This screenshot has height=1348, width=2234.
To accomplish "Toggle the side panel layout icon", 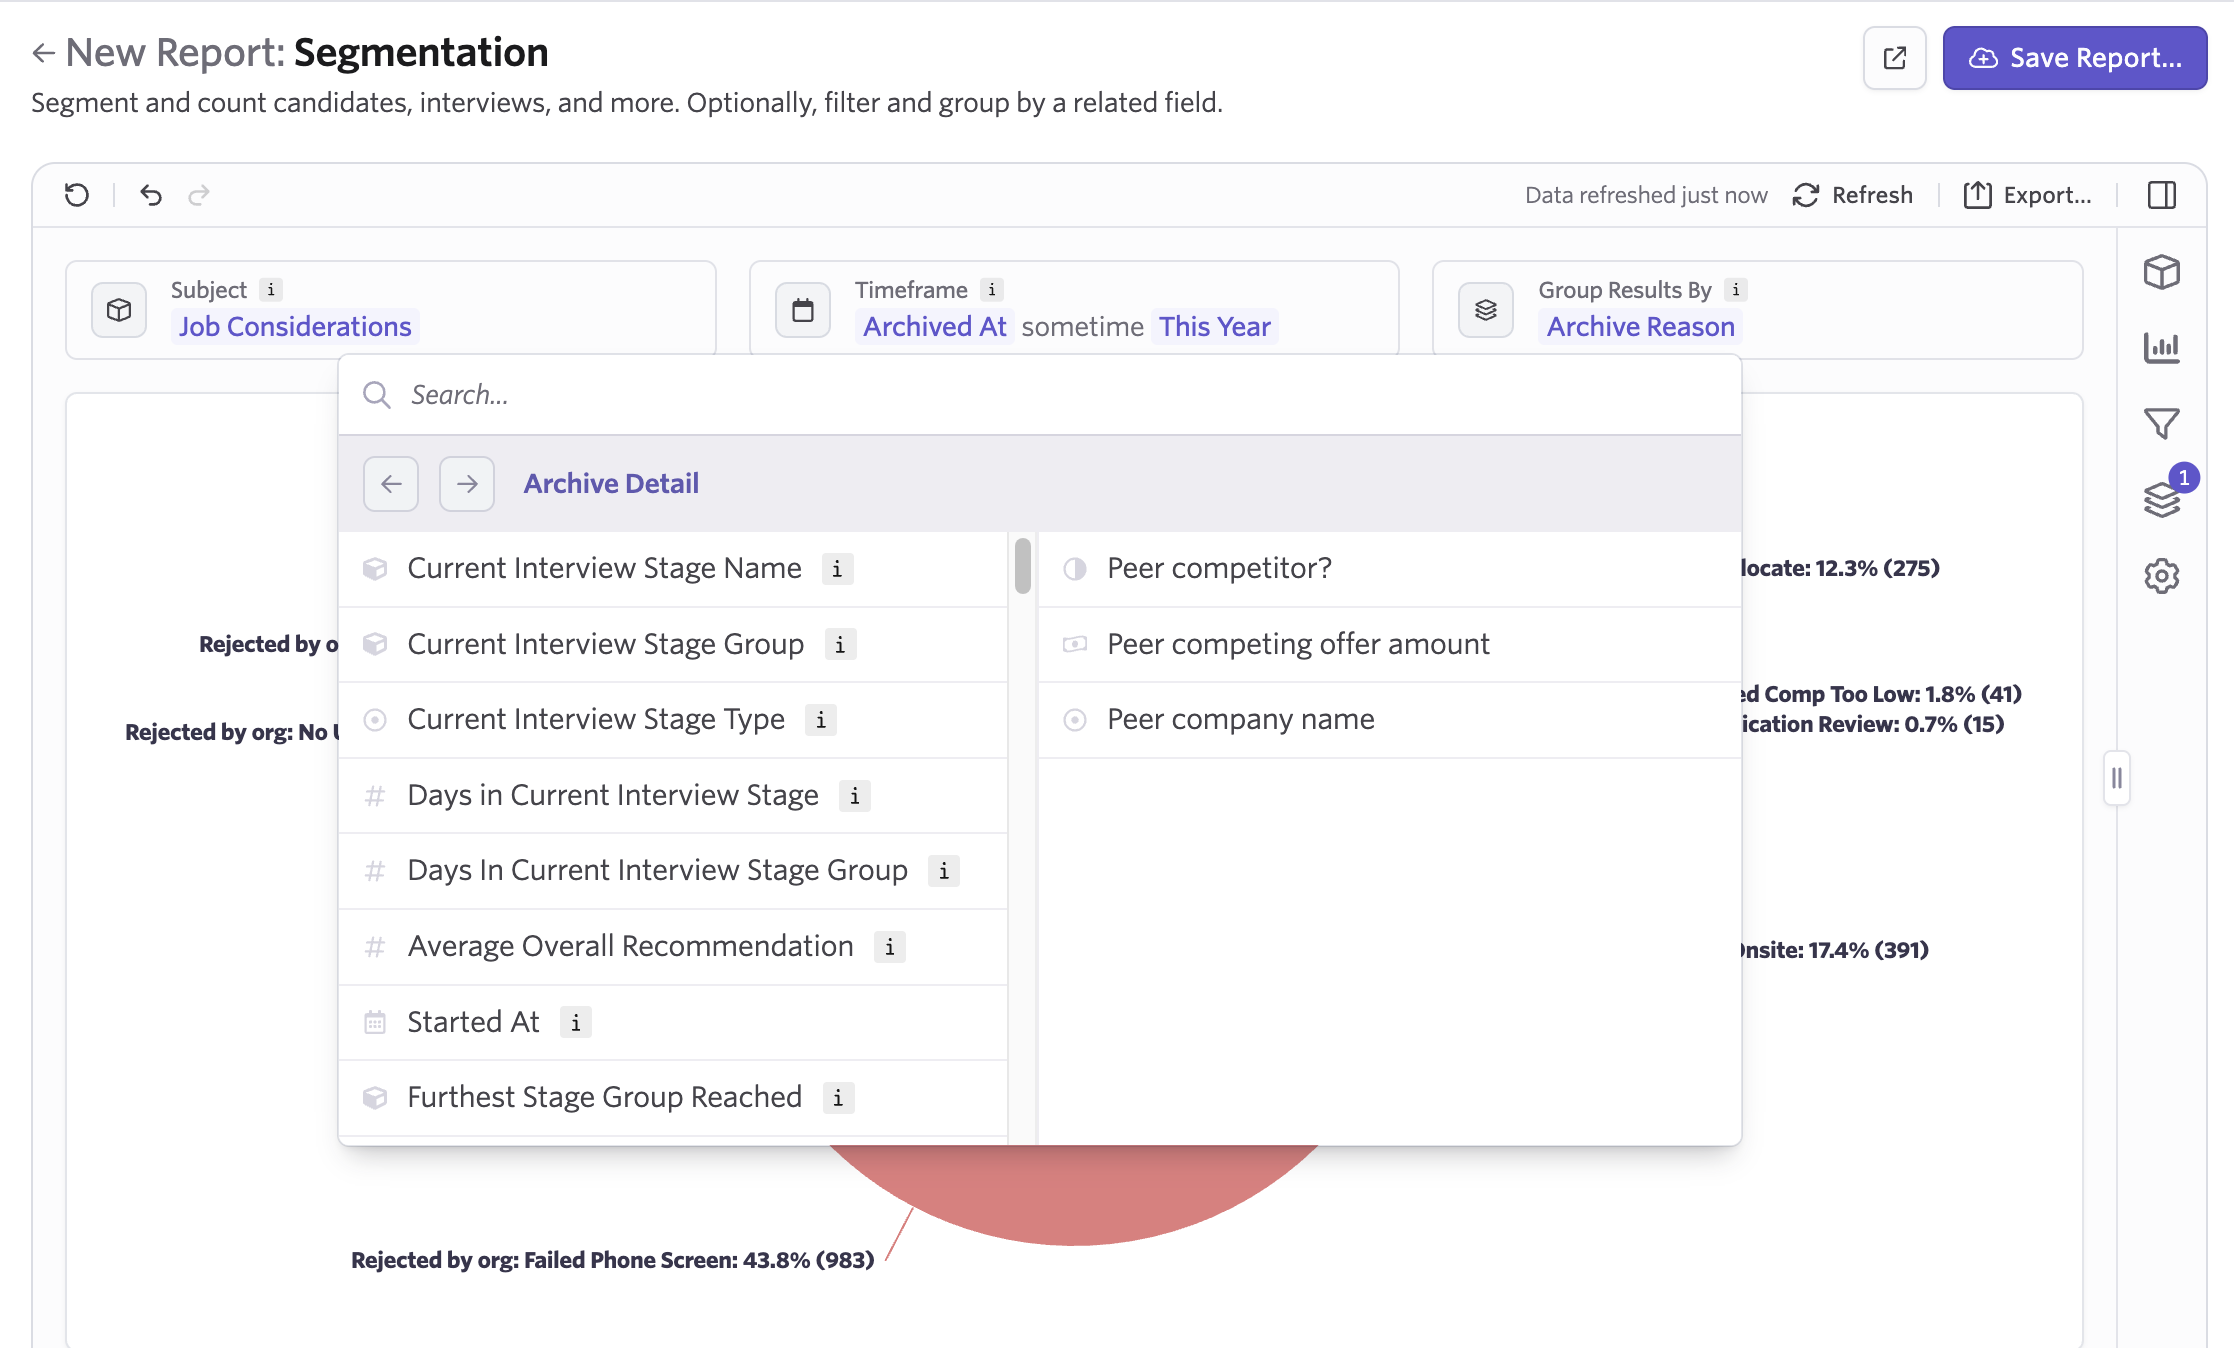I will [x=2161, y=195].
